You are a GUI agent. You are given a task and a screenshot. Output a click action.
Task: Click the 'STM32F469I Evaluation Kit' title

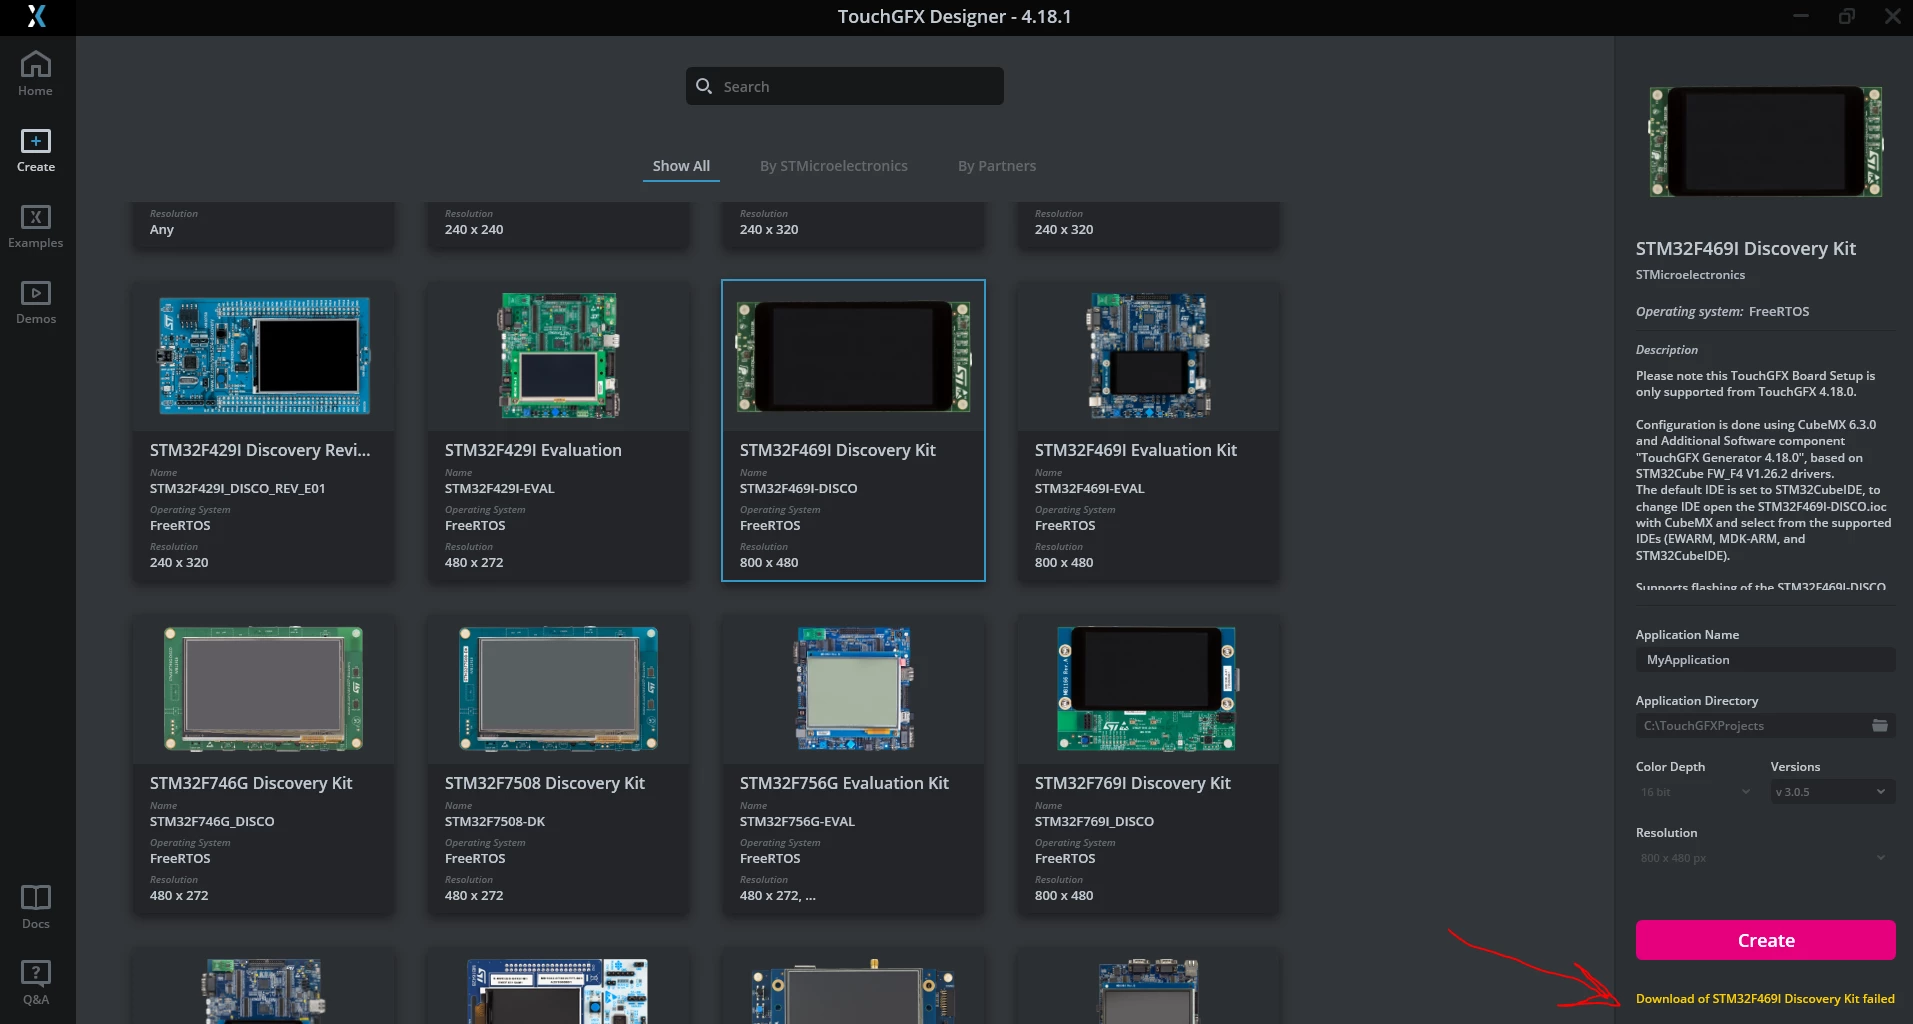coord(1136,450)
